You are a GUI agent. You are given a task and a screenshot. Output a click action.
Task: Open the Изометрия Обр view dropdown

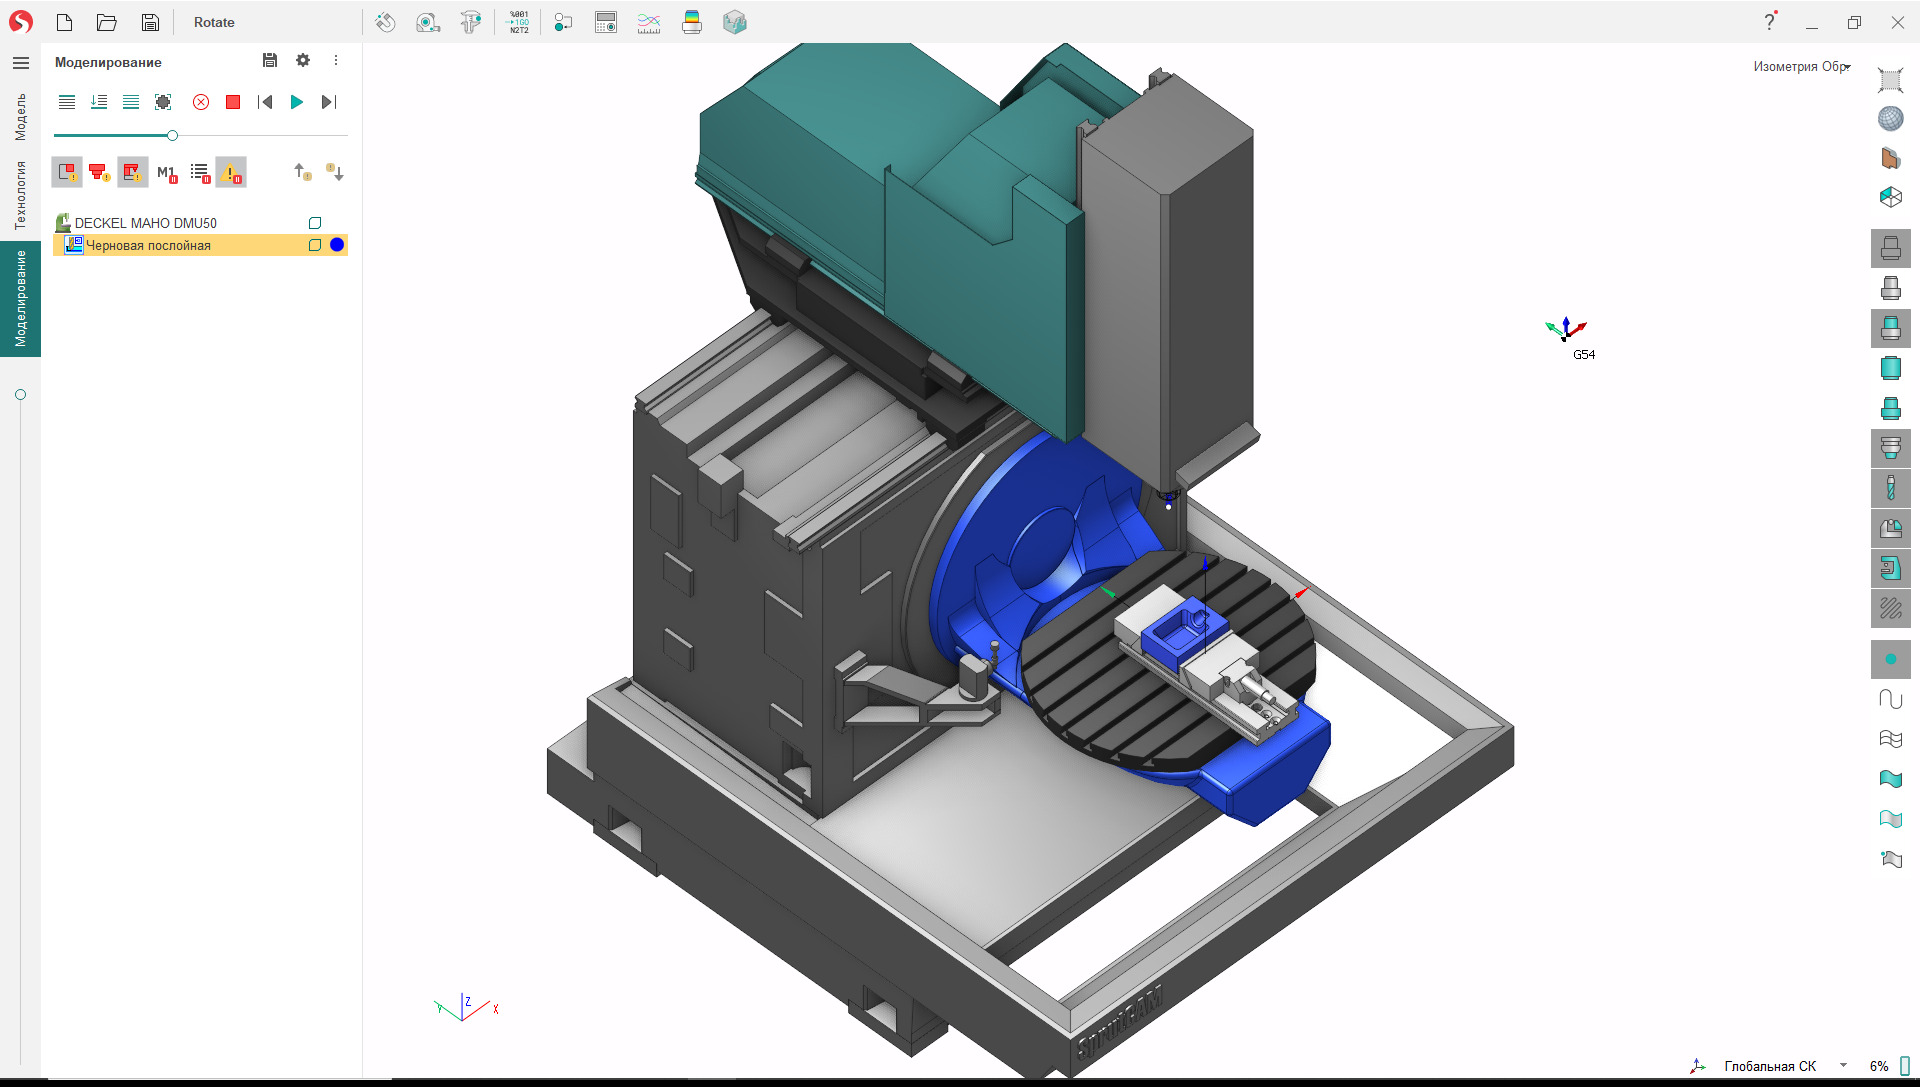point(1801,66)
